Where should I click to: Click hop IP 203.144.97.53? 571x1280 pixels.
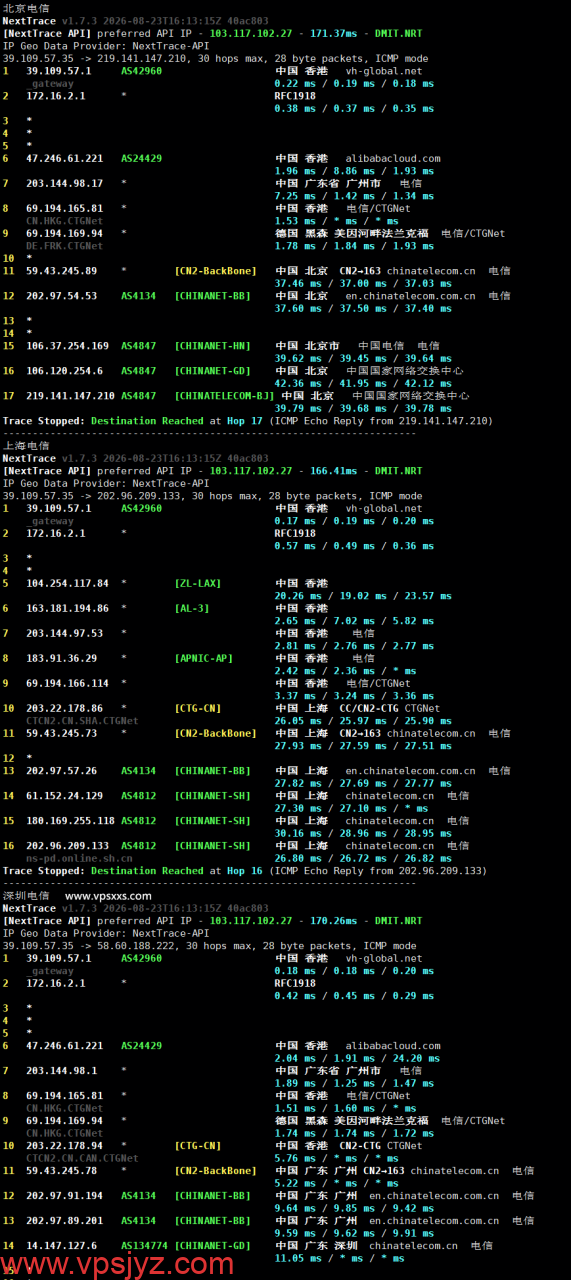(x=64, y=633)
